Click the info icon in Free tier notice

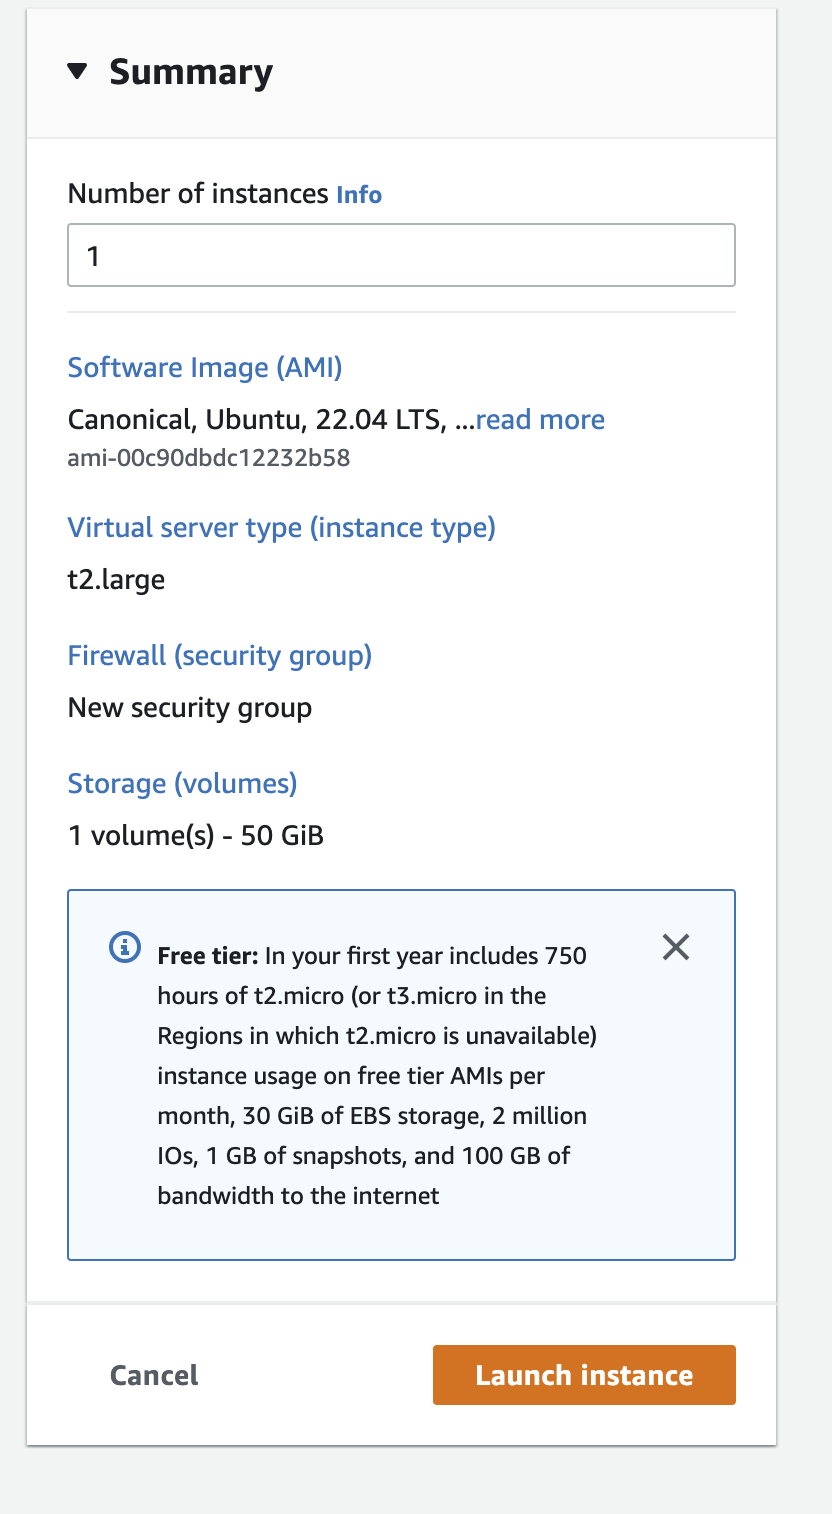(124, 948)
